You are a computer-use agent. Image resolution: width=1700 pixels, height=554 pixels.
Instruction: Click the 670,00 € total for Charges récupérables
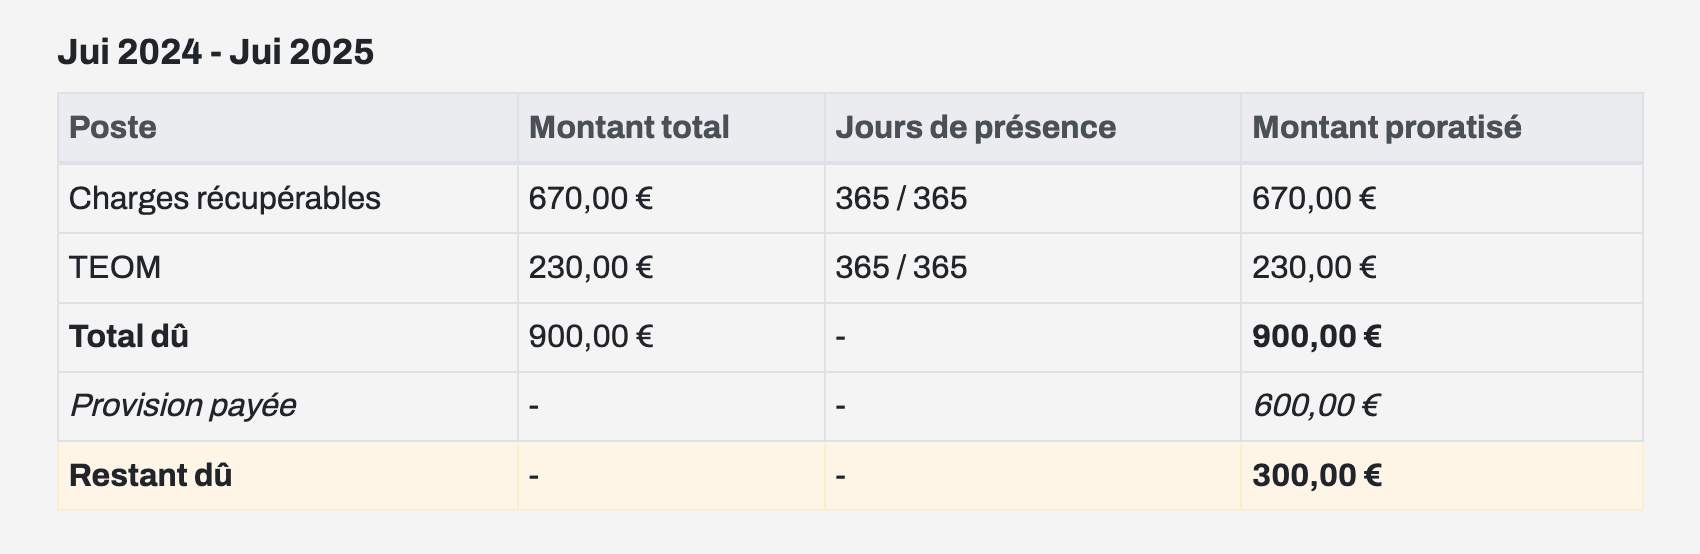(590, 198)
